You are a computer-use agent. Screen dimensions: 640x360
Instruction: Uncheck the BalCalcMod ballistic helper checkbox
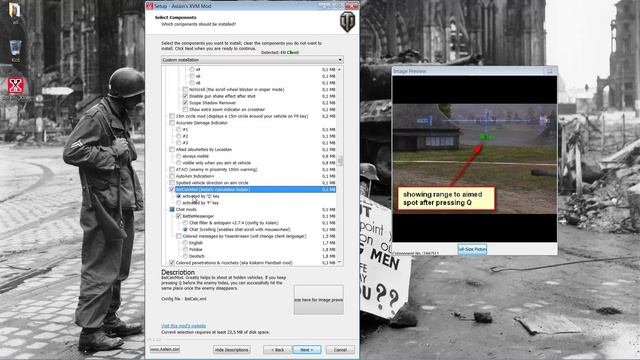[172, 189]
